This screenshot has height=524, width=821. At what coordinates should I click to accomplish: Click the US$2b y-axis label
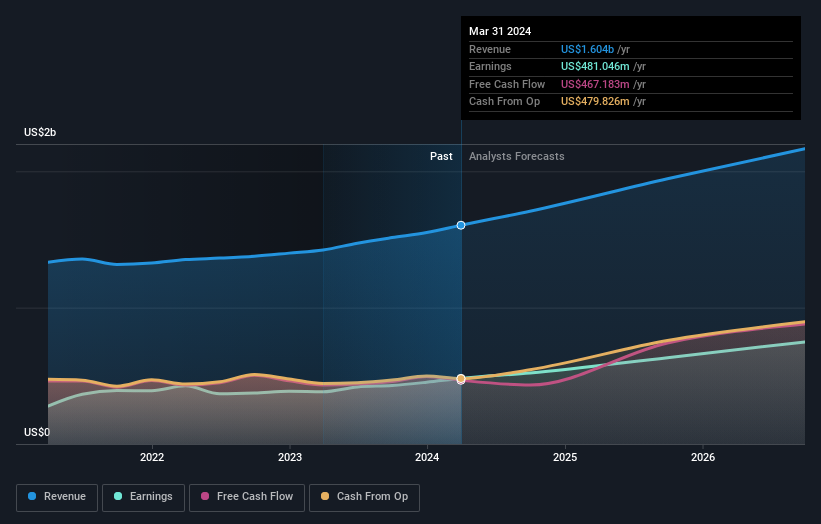click(x=40, y=132)
